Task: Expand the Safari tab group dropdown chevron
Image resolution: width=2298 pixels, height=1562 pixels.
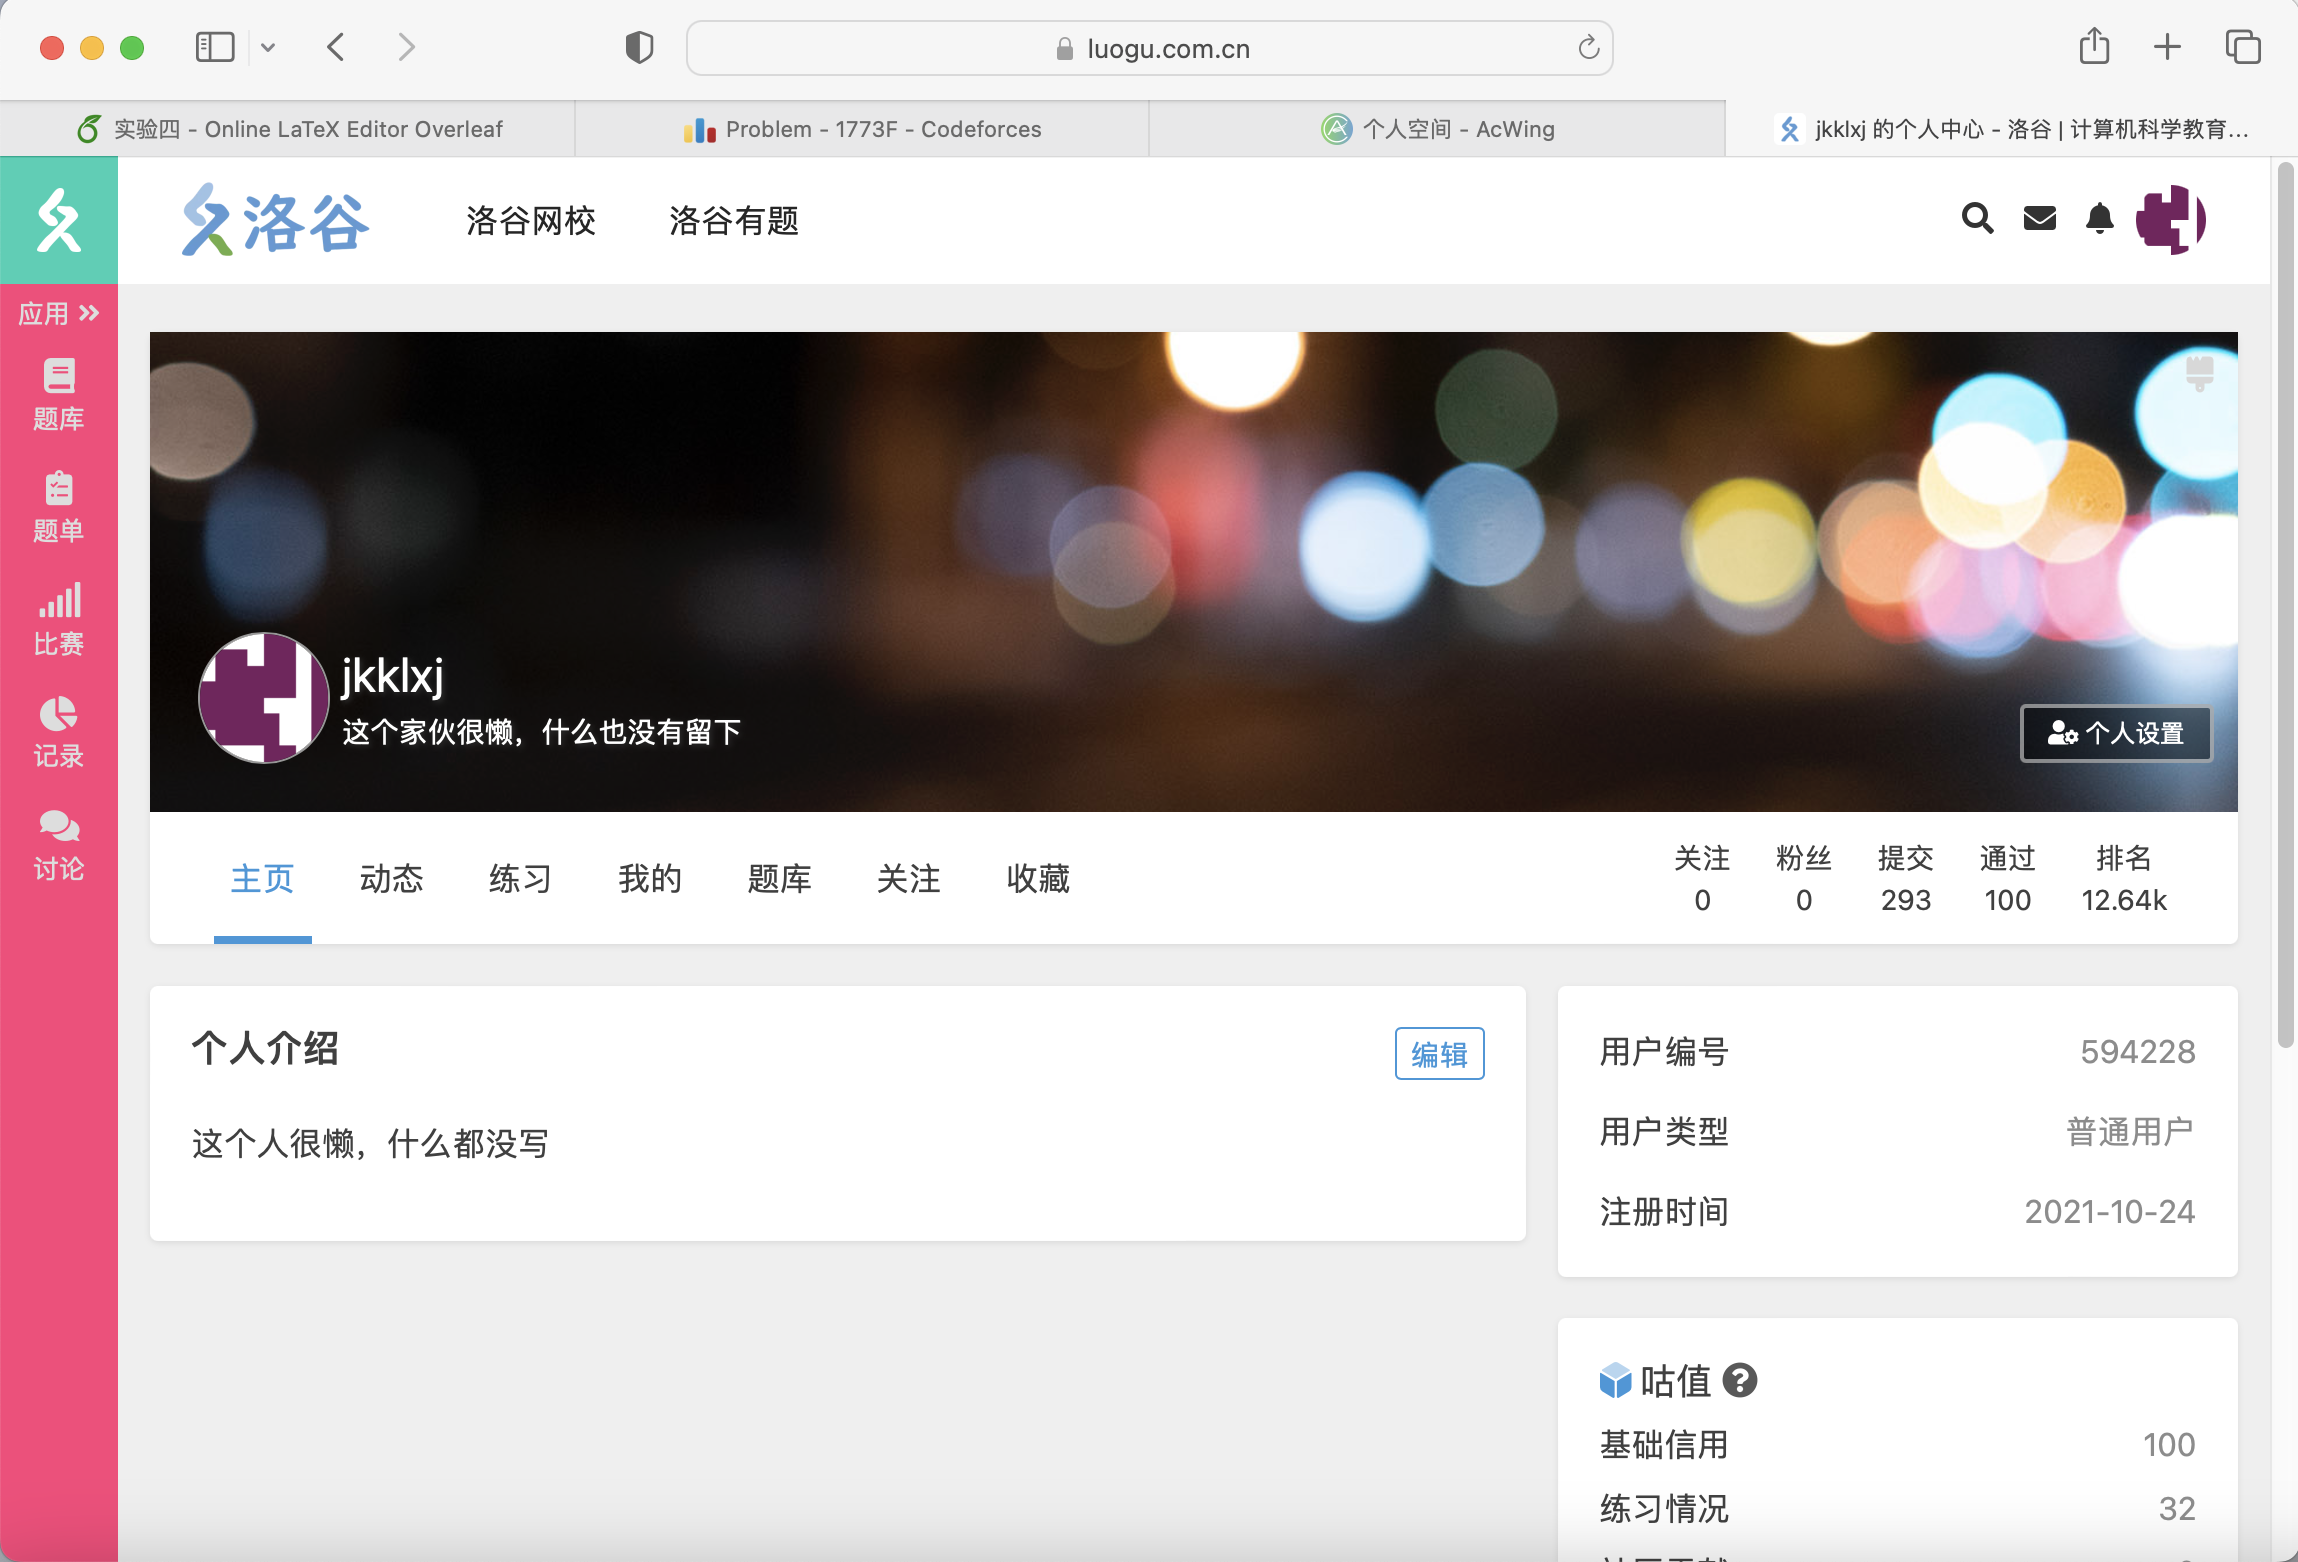Action: click(268, 47)
